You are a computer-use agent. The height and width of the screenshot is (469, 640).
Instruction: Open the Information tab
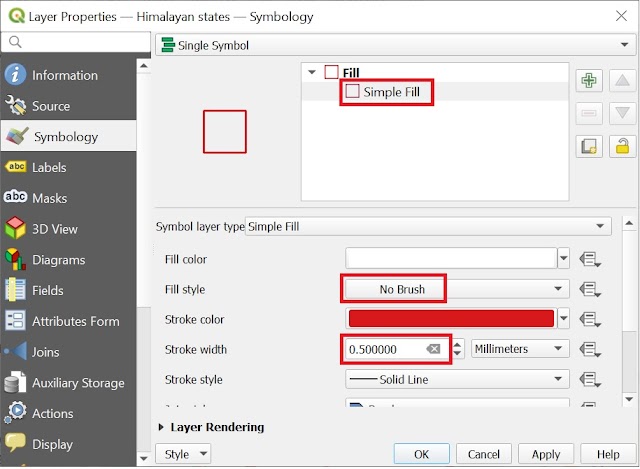tap(68, 75)
